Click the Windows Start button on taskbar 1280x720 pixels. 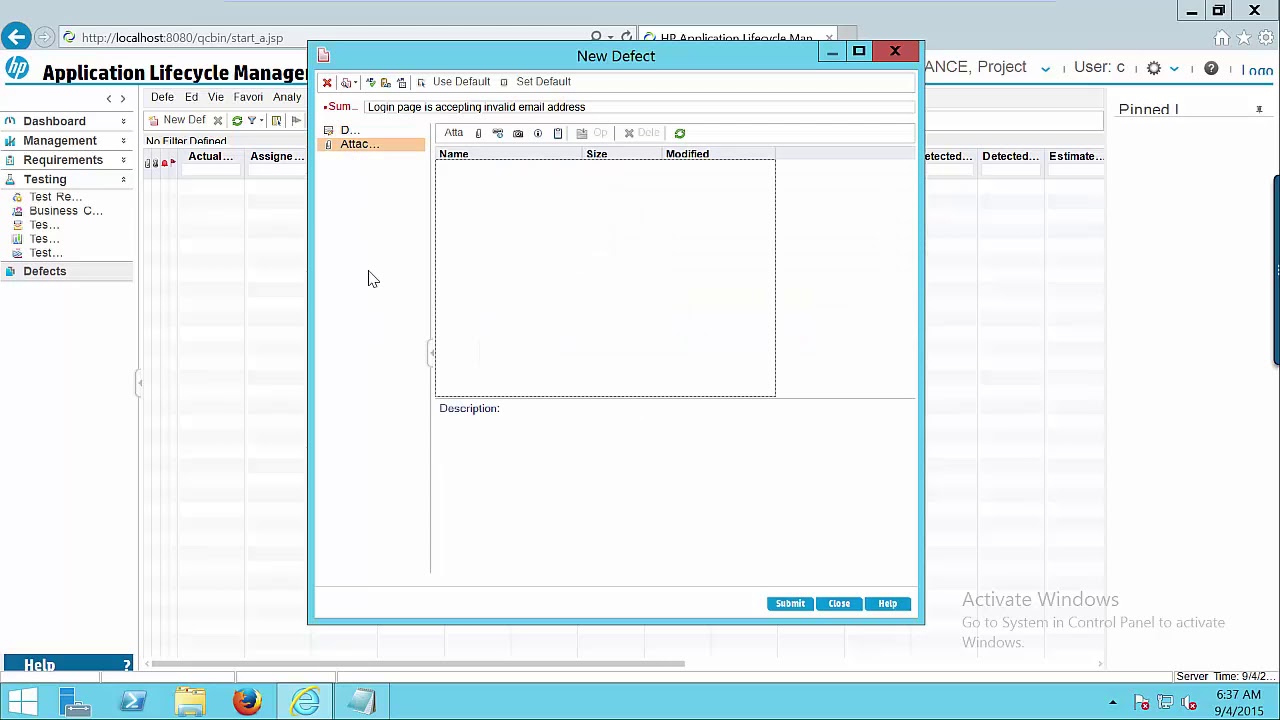(x=22, y=702)
